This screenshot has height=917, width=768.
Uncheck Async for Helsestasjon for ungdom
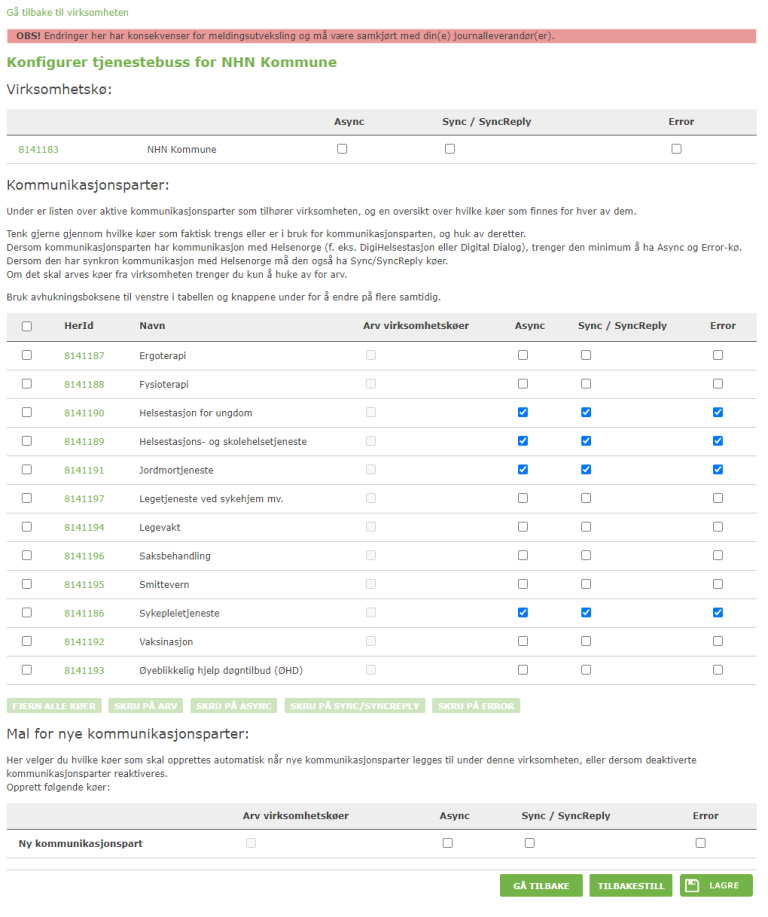[x=523, y=412]
